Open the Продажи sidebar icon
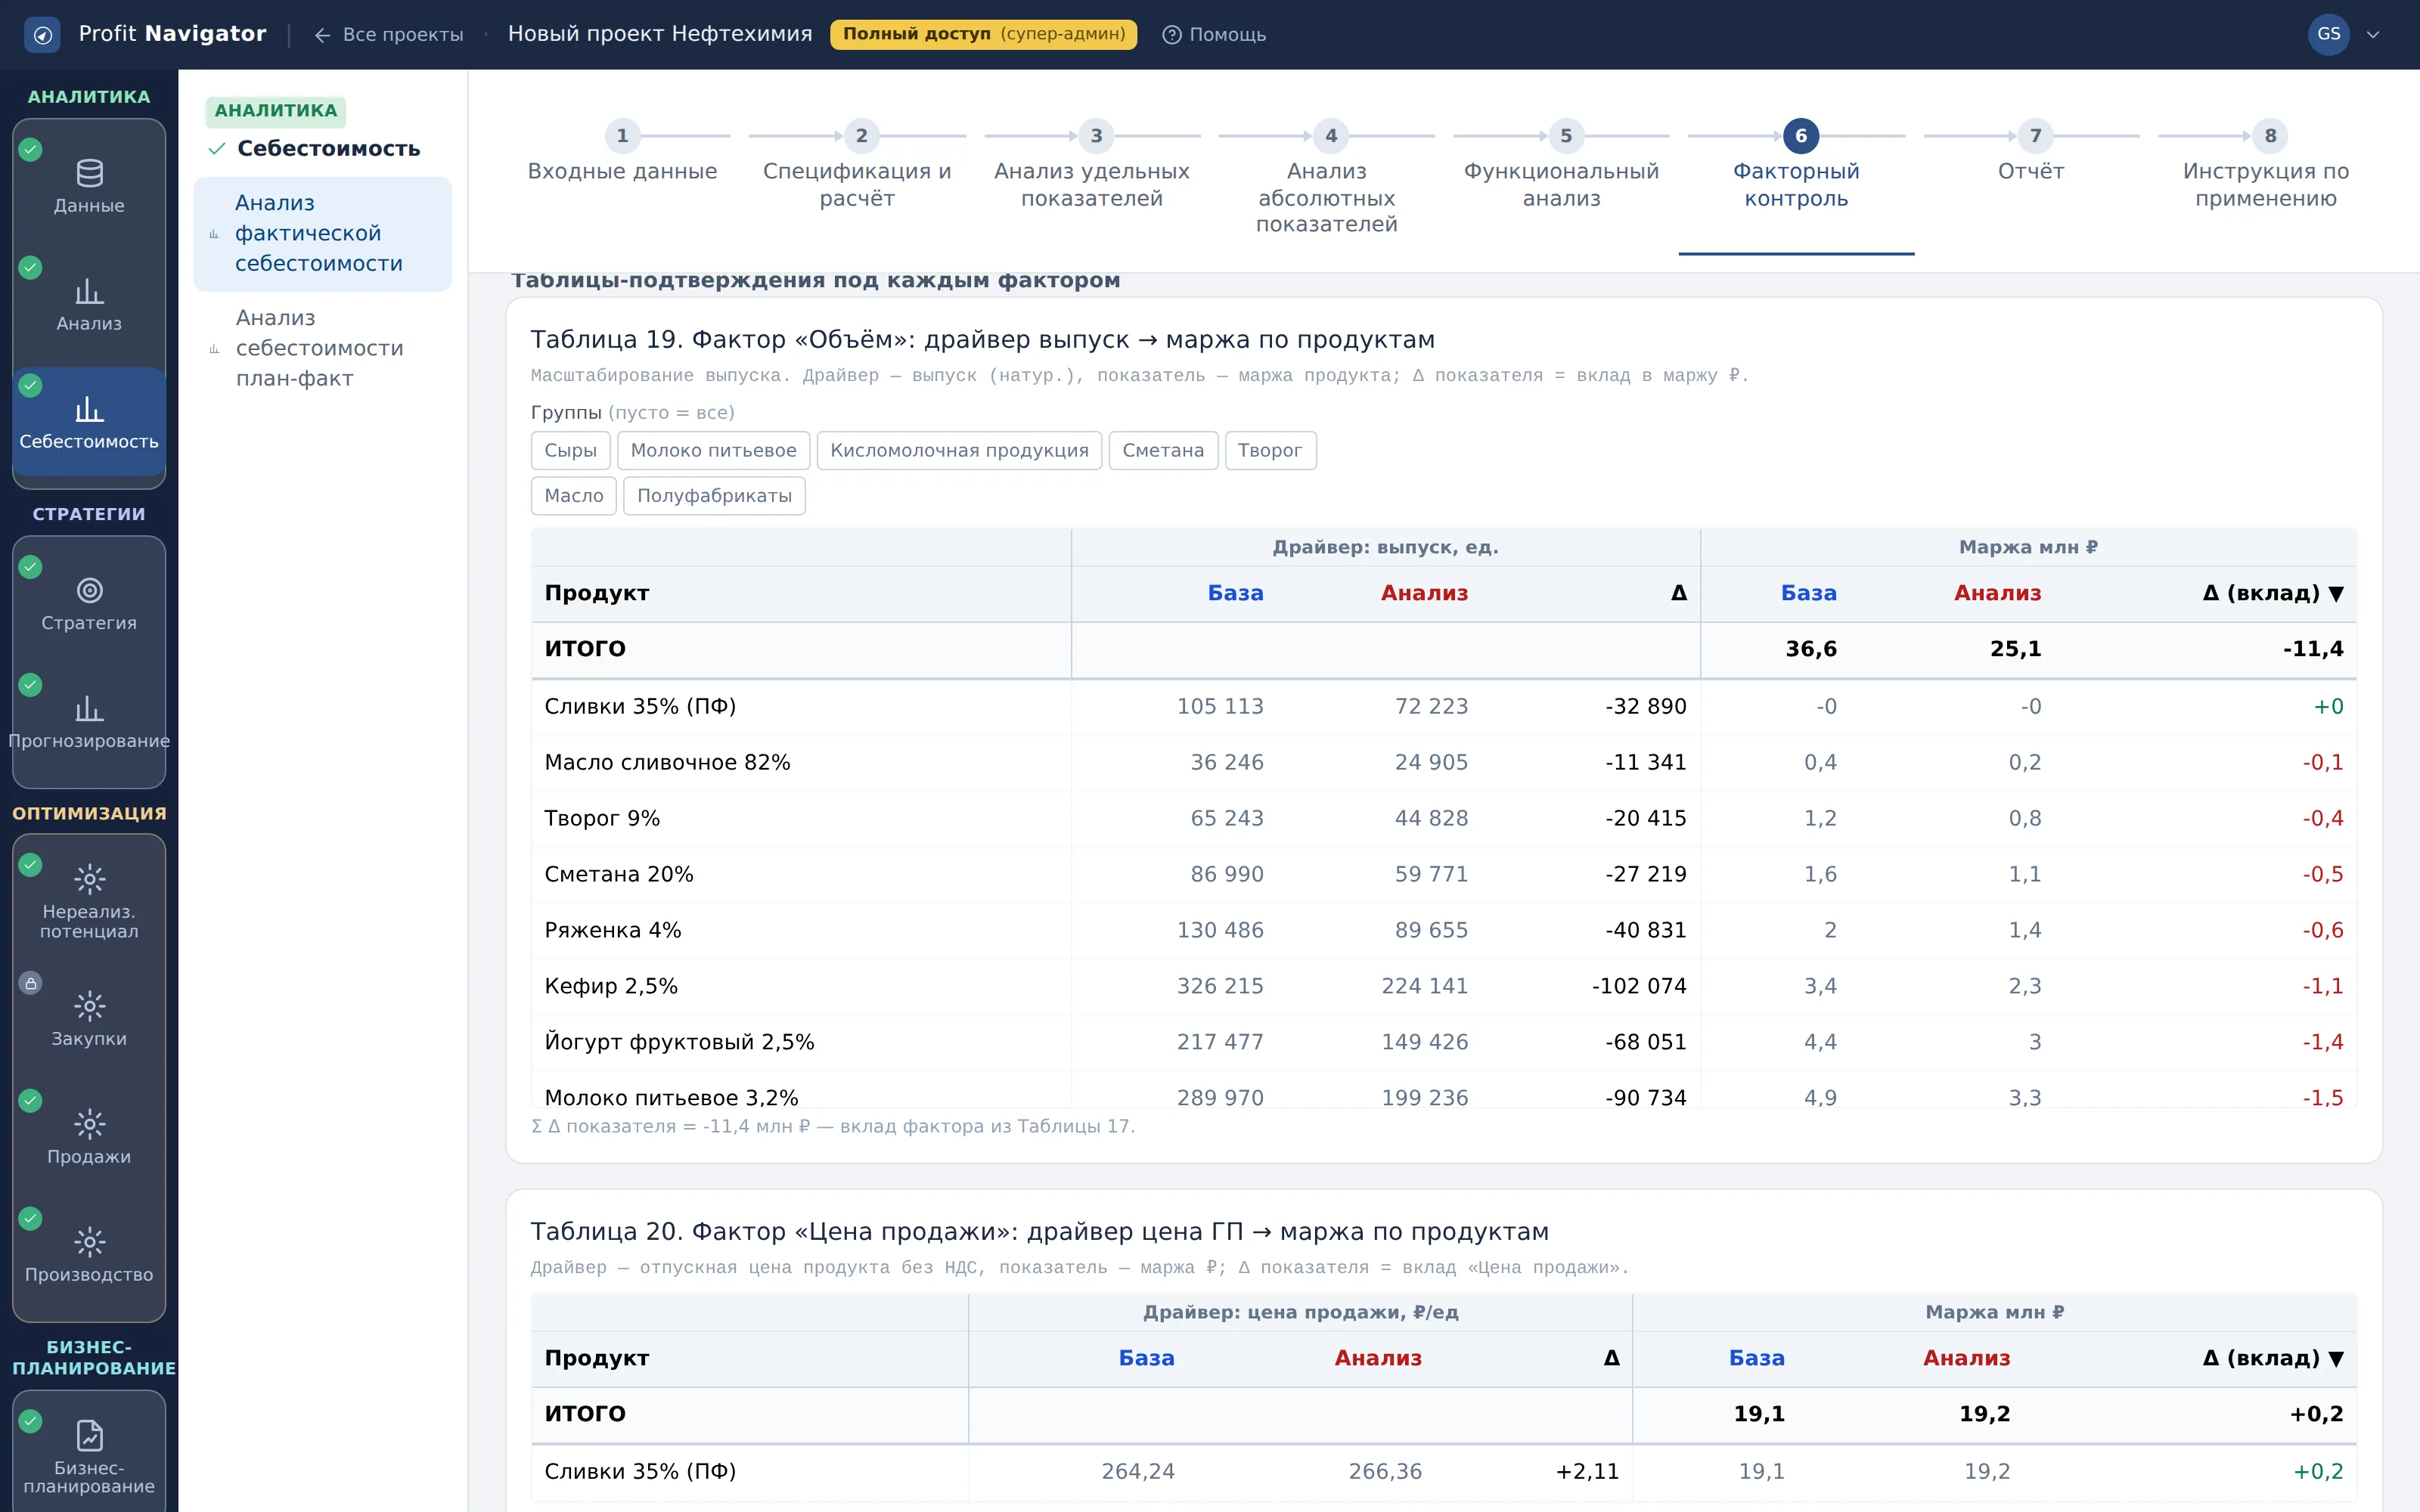The width and height of the screenshot is (2420, 1512). [89, 1124]
